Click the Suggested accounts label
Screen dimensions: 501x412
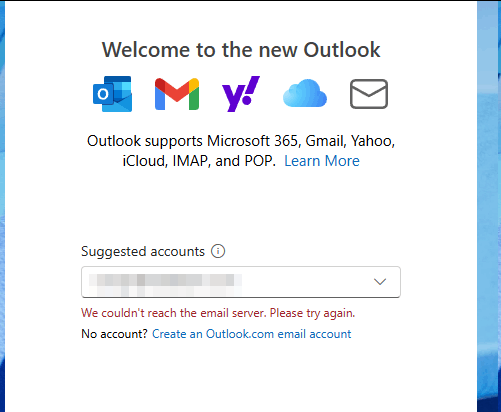tap(143, 252)
